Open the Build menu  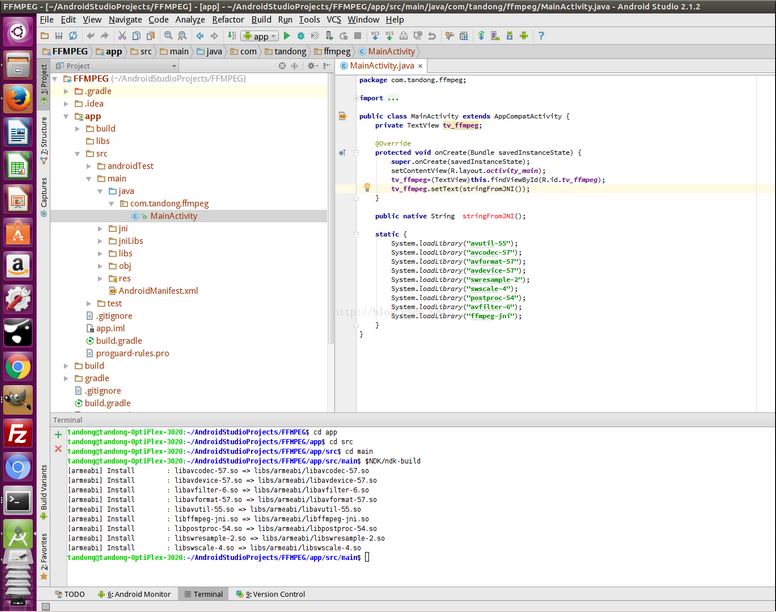[x=261, y=20]
